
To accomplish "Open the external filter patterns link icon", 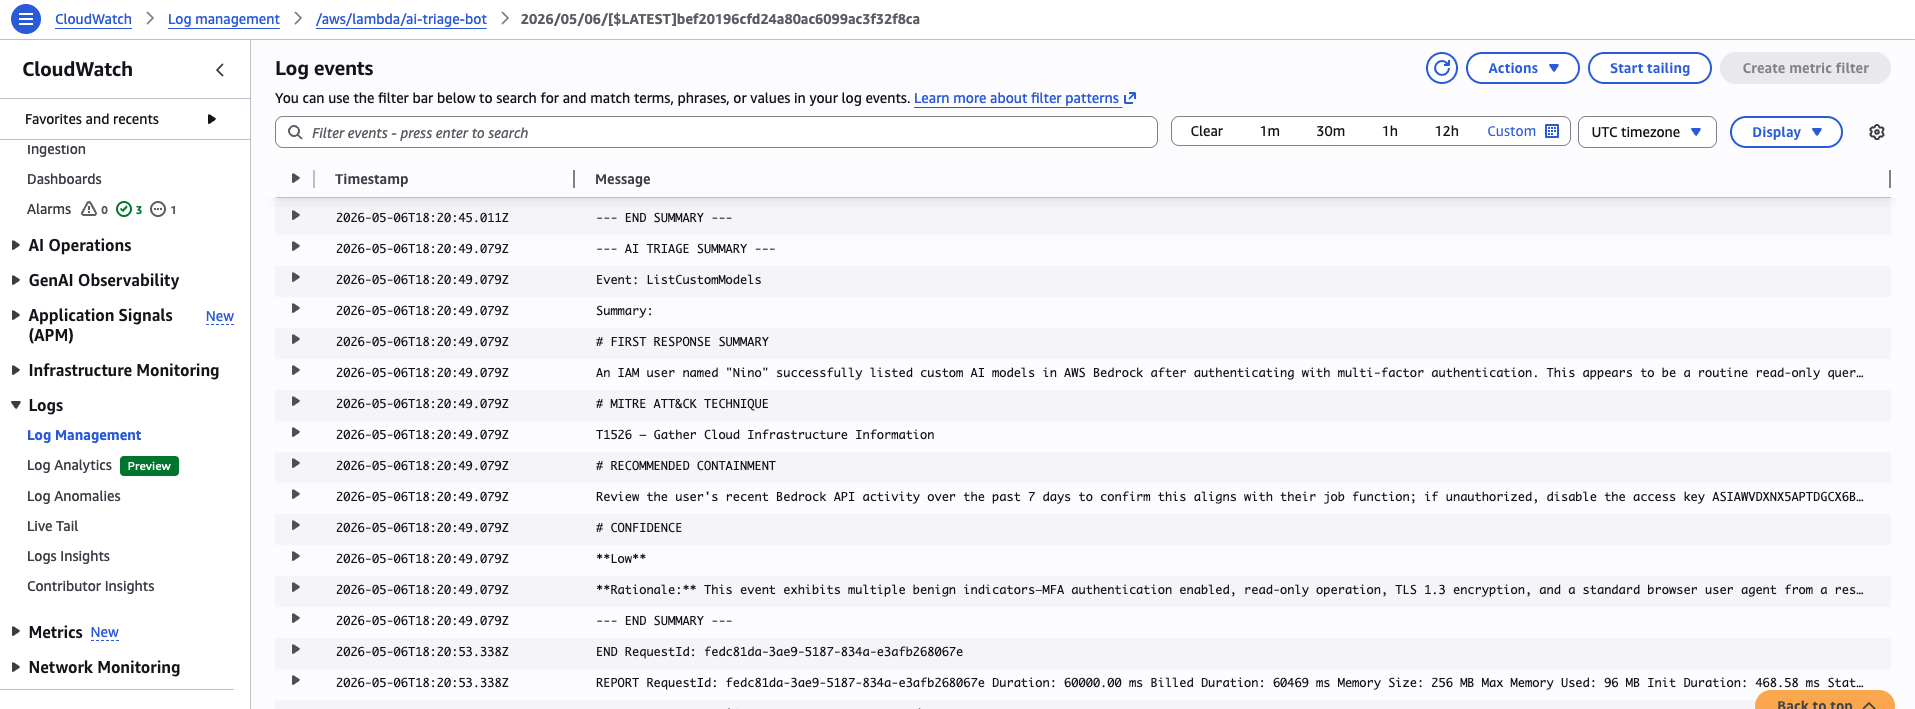I will (1130, 98).
